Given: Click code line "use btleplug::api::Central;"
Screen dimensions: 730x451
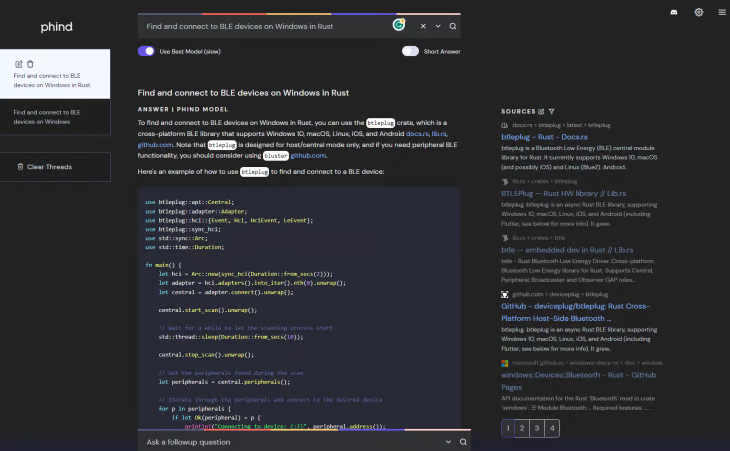Looking at the screenshot, I should click(189, 202).
